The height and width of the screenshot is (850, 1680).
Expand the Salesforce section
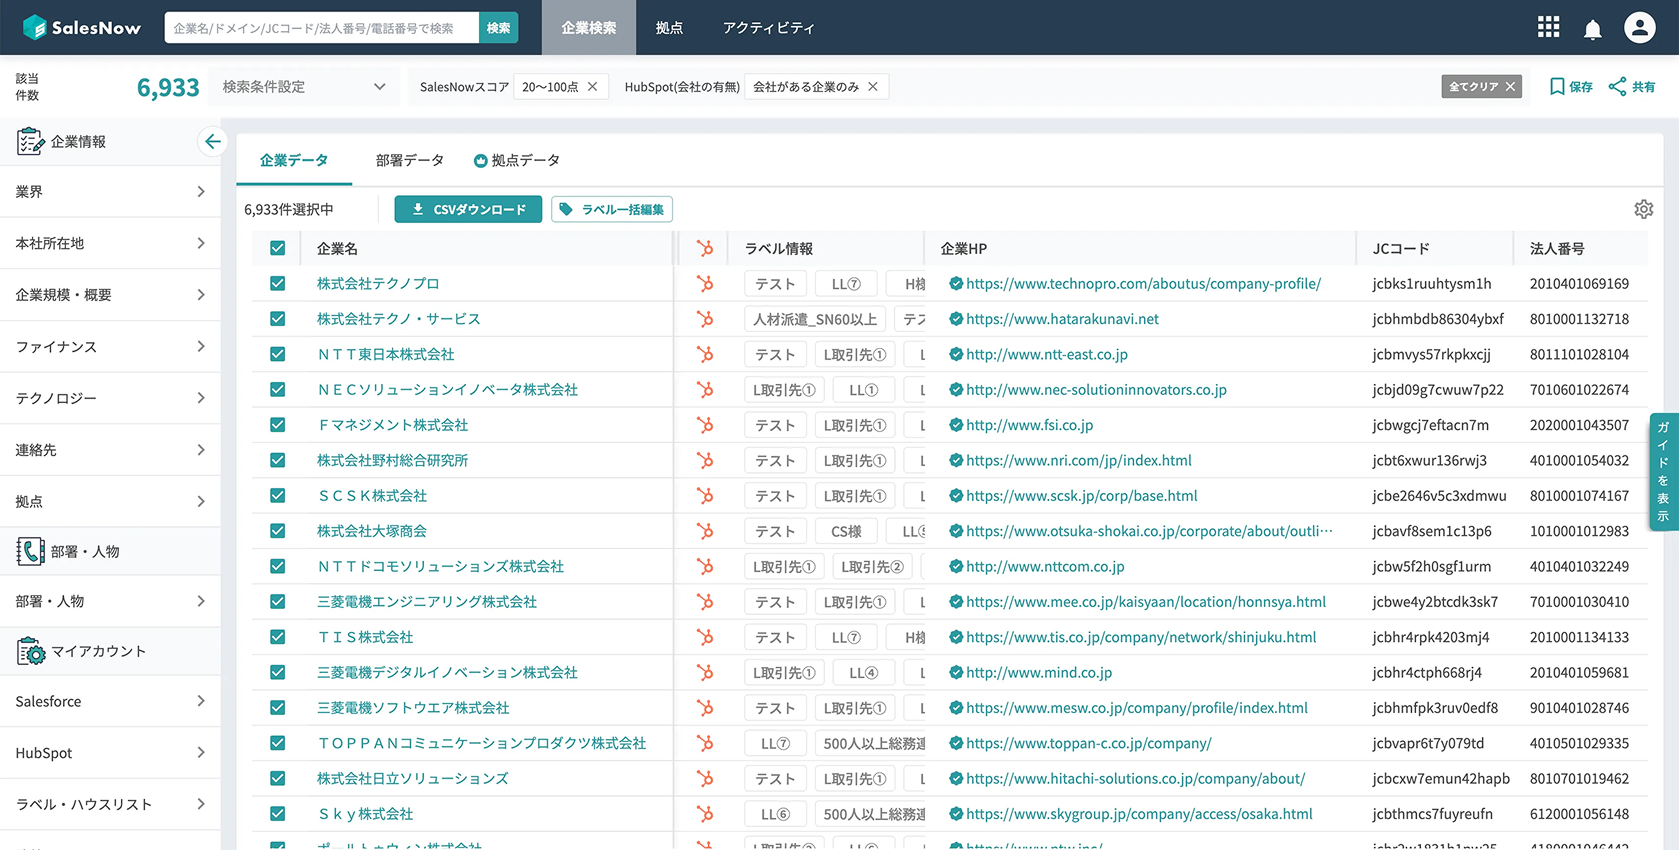point(110,702)
